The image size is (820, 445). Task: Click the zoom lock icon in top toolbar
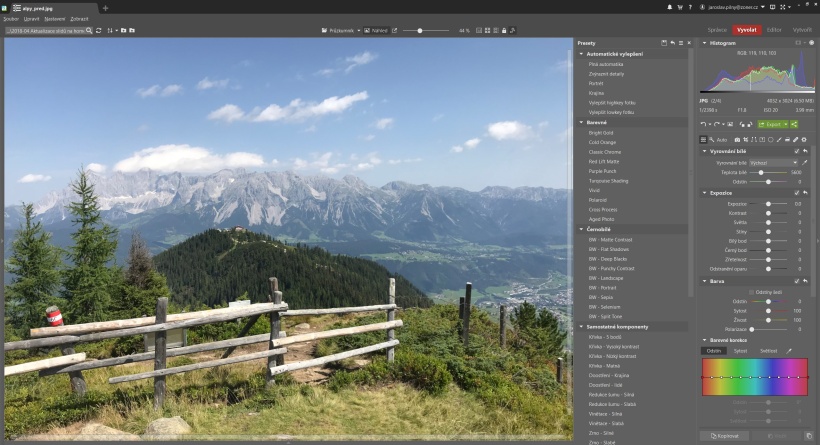click(x=504, y=30)
